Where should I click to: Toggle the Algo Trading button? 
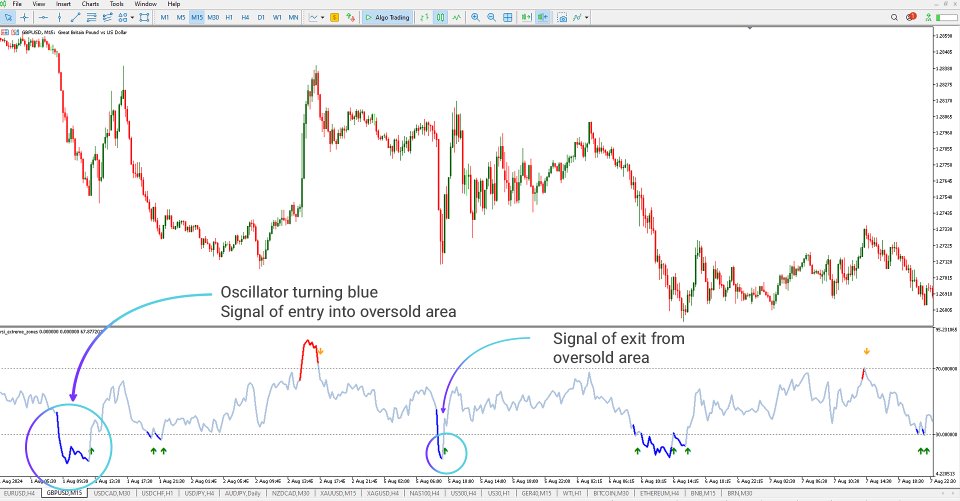(387, 18)
